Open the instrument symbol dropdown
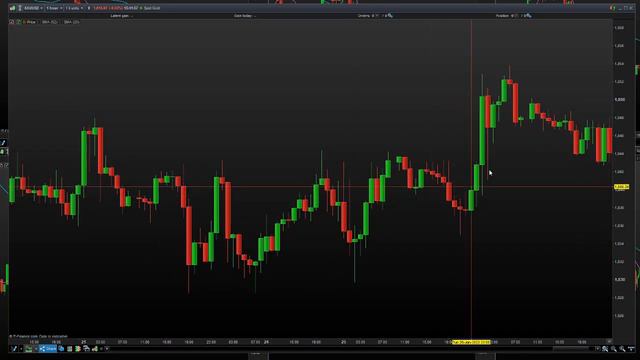 click(x=33, y=8)
